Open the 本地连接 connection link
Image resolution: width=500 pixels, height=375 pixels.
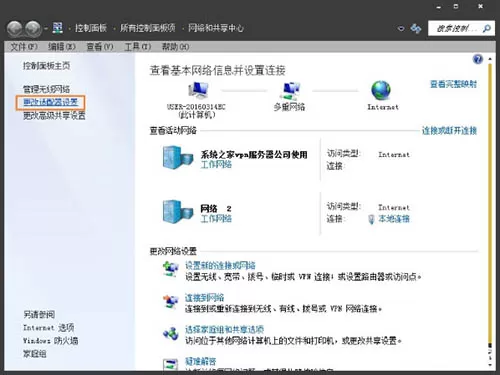pos(394,219)
